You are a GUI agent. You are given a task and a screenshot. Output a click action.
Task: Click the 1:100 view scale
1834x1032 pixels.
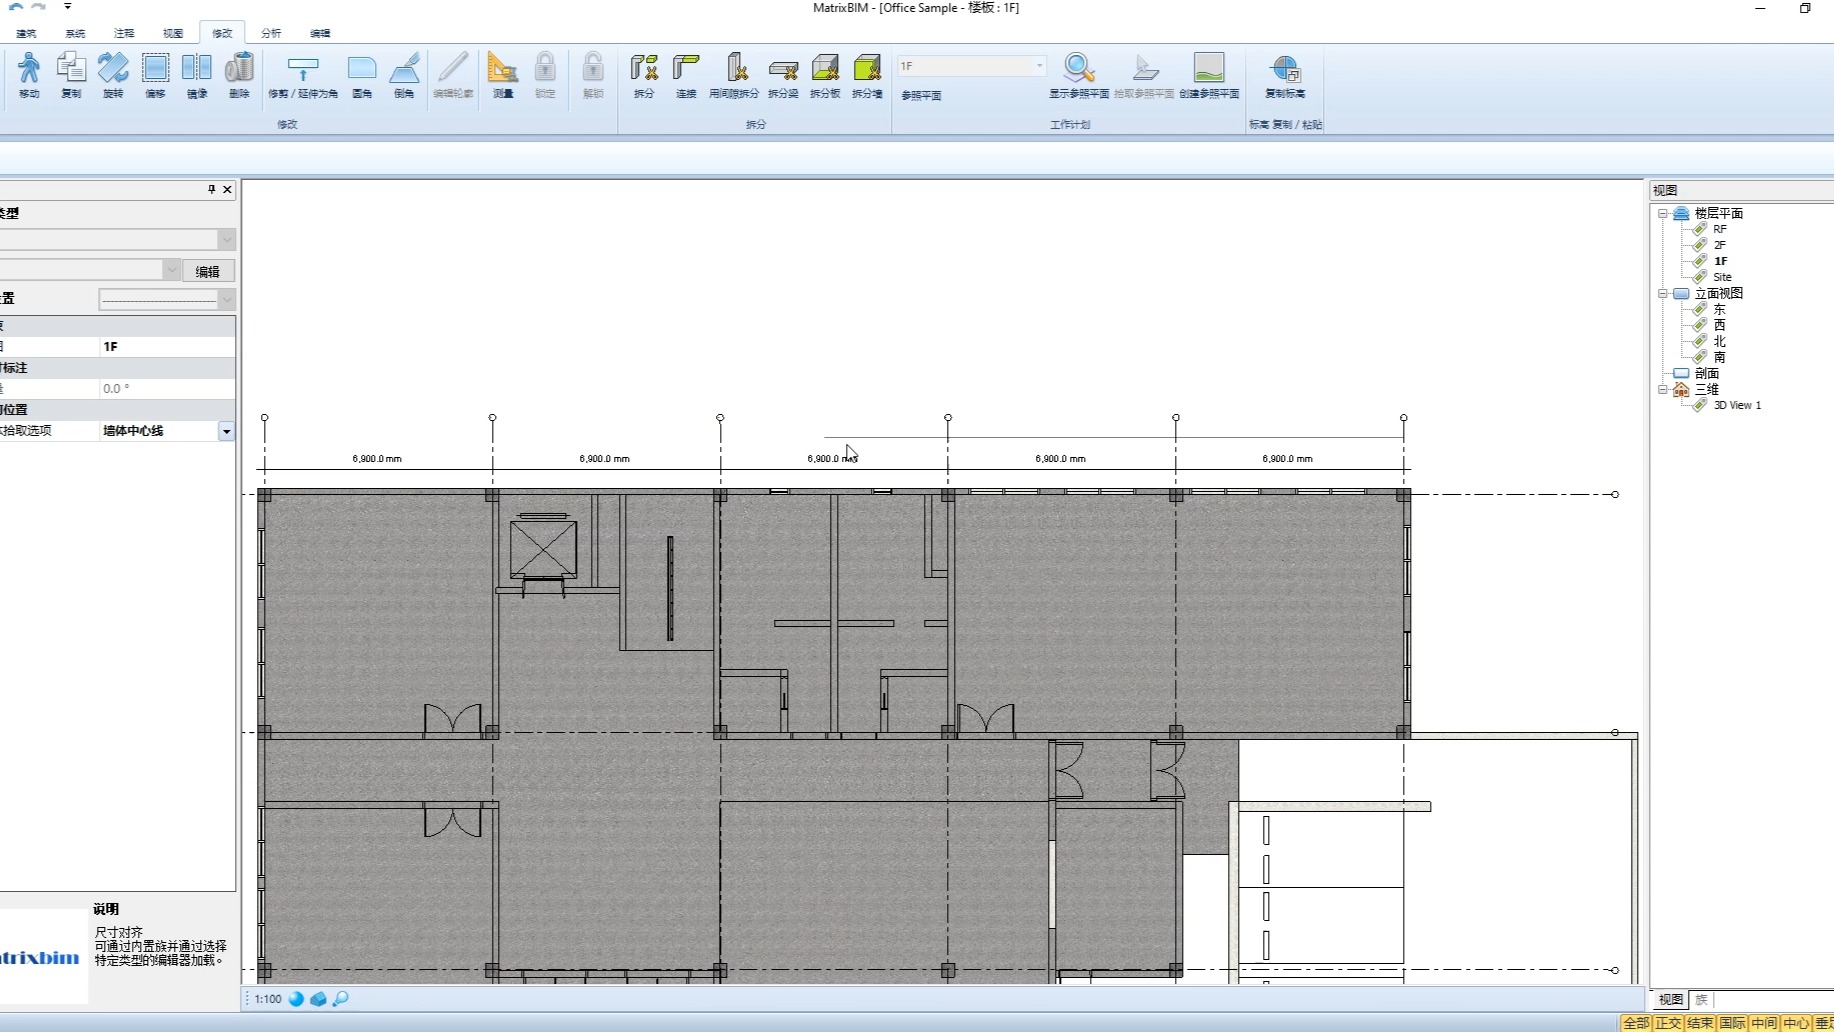(268, 999)
